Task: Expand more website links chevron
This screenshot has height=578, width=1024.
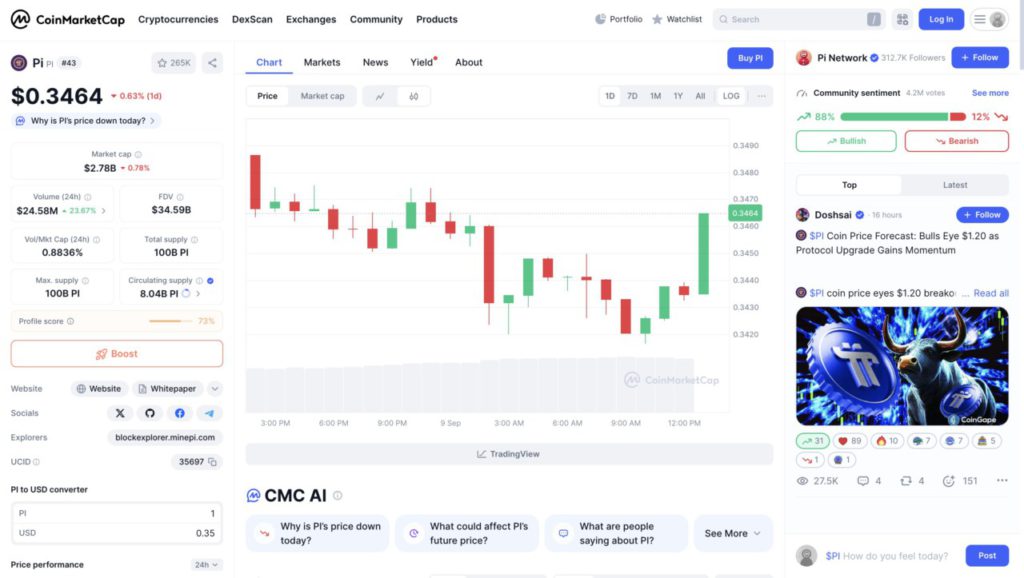Action: click(x=215, y=389)
